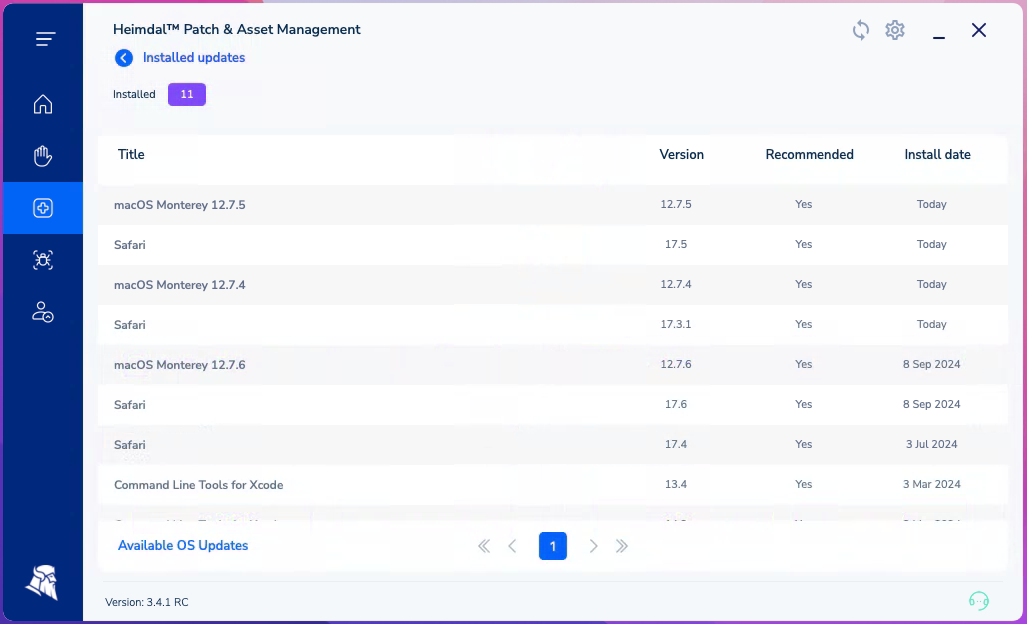Click the Installed updates link
The width and height of the screenshot is (1027, 624).
(x=194, y=58)
